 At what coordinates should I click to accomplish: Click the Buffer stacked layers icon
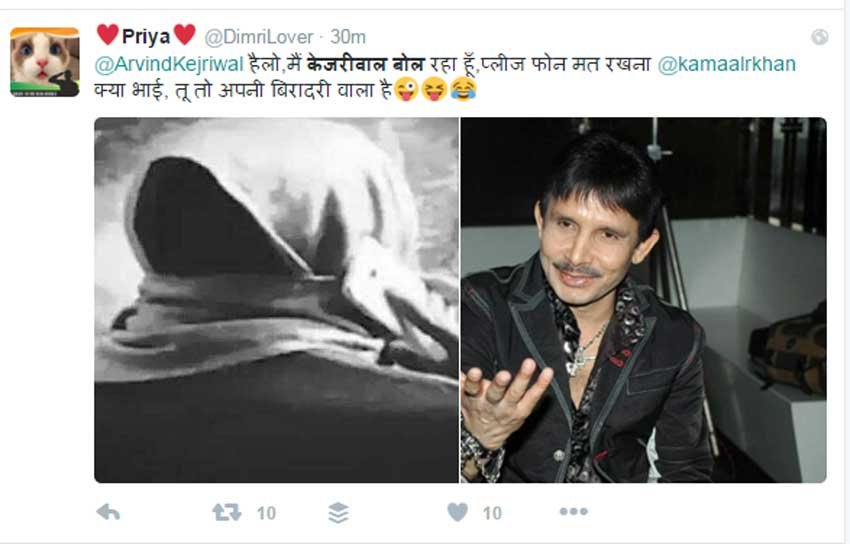338,513
